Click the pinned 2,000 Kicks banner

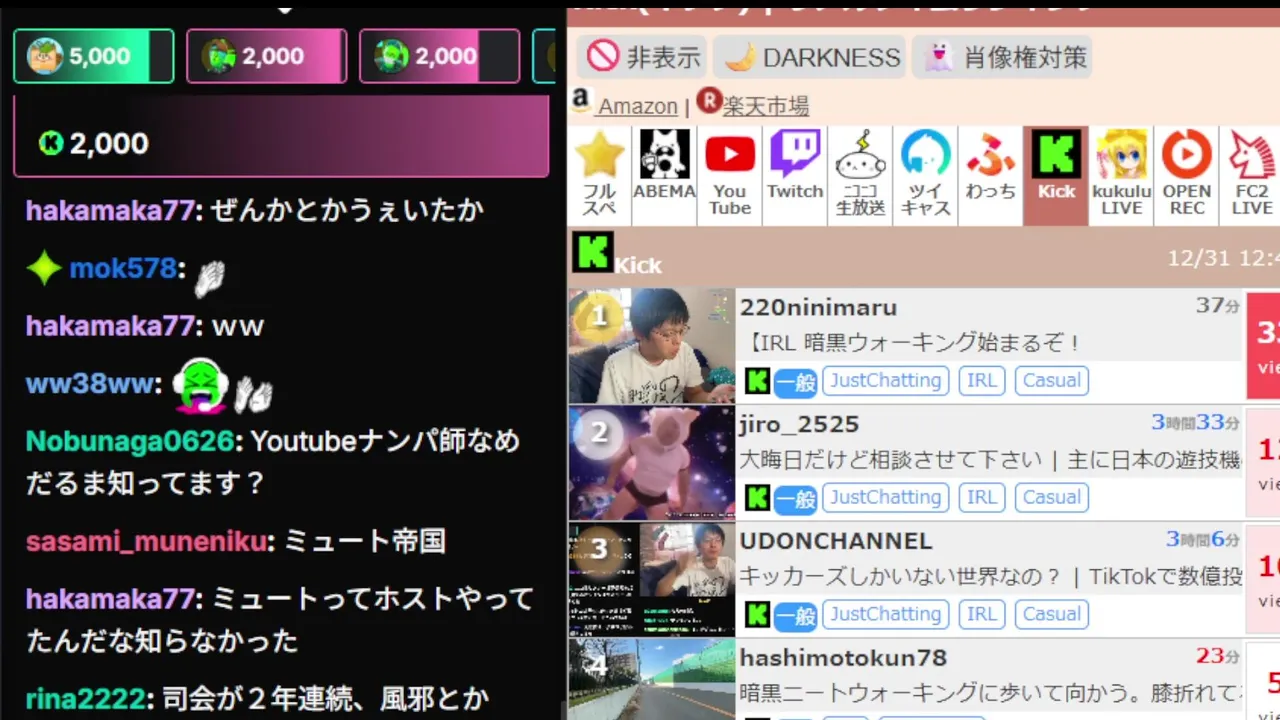click(x=281, y=137)
